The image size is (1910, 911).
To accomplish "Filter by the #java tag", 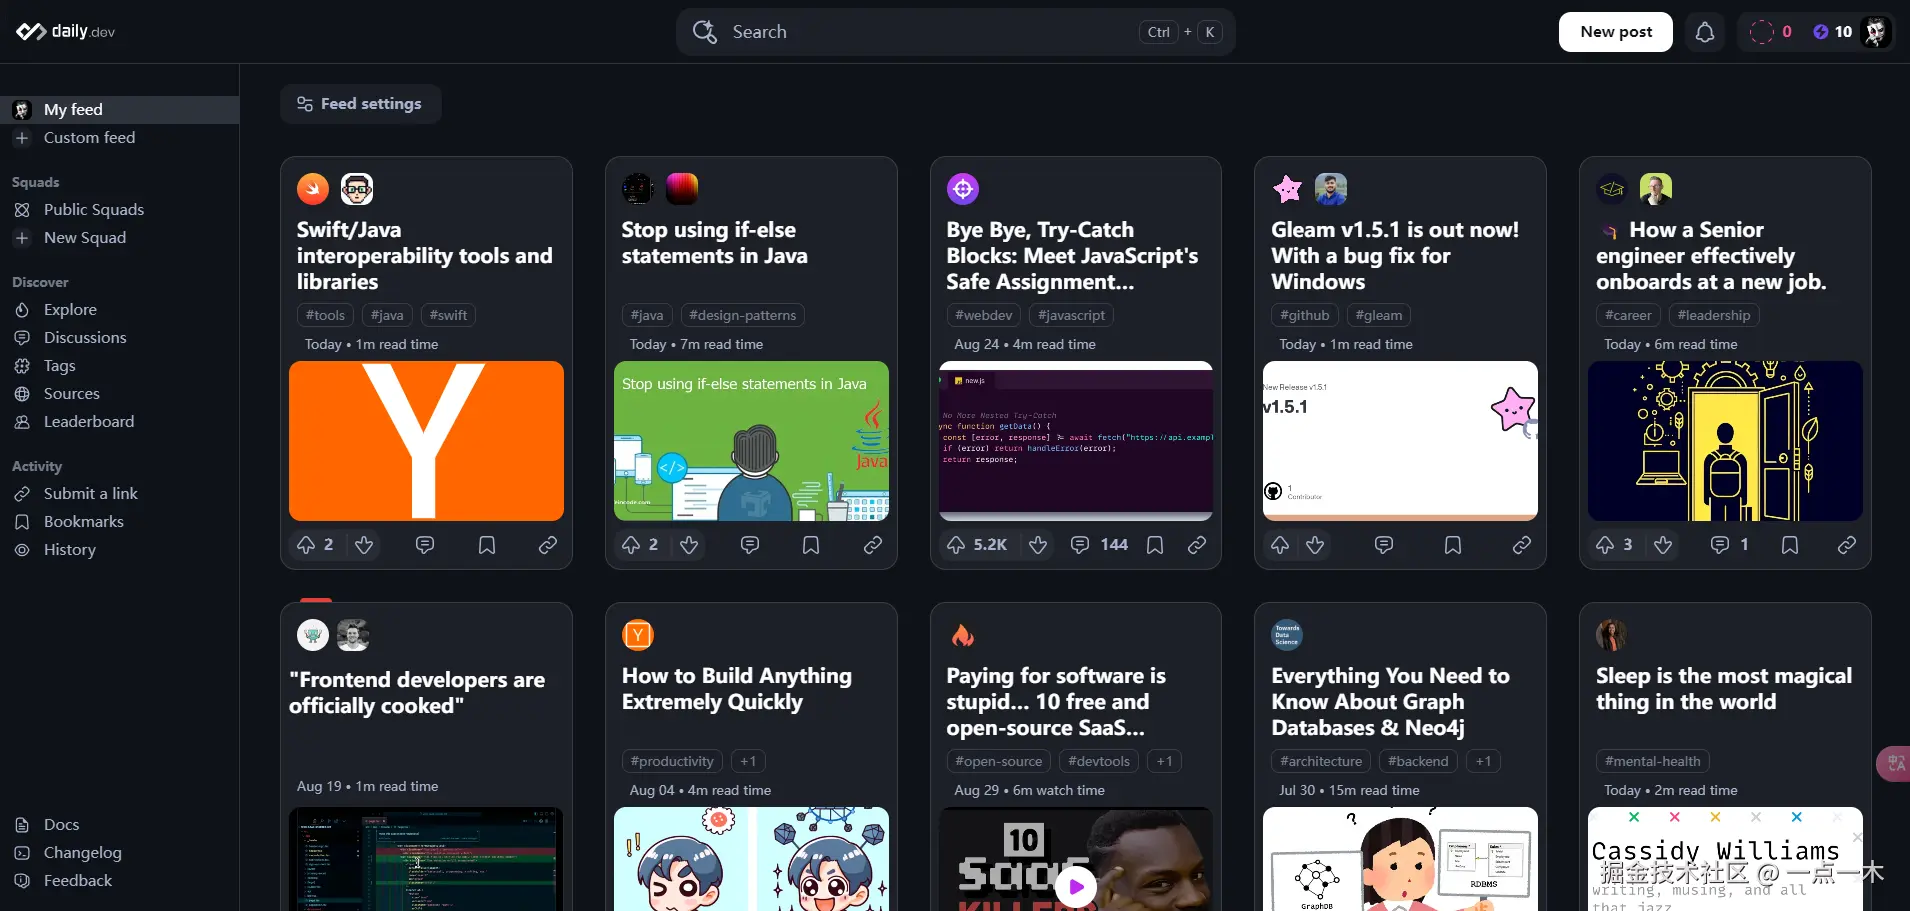I will tap(386, 315).
